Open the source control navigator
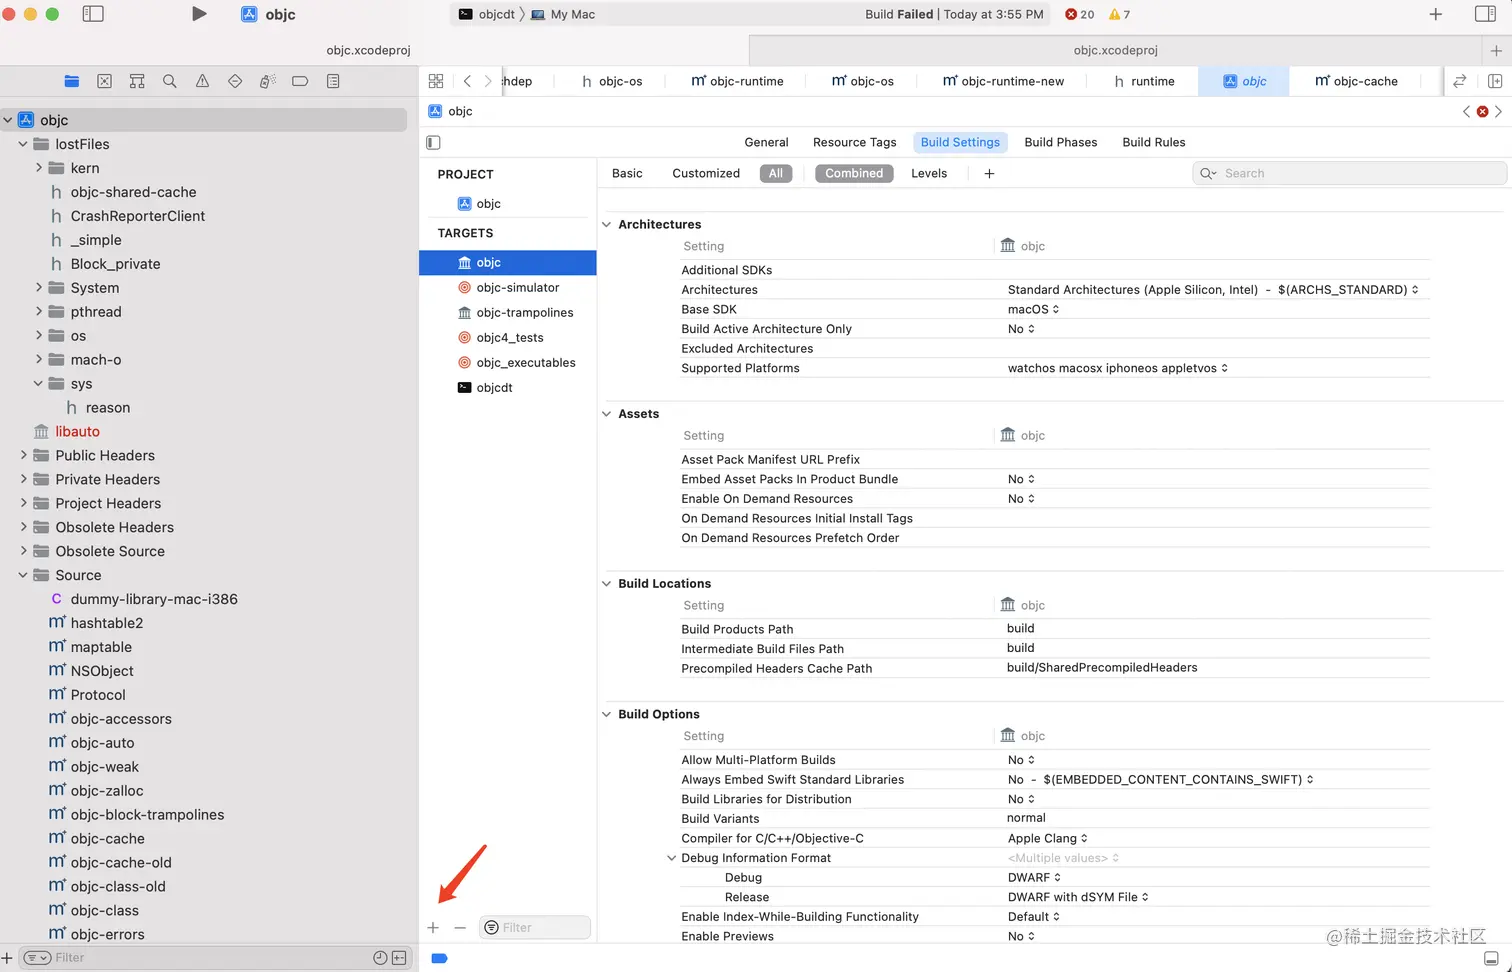Screen dimensions: 1512x972 tap(104, 81)
